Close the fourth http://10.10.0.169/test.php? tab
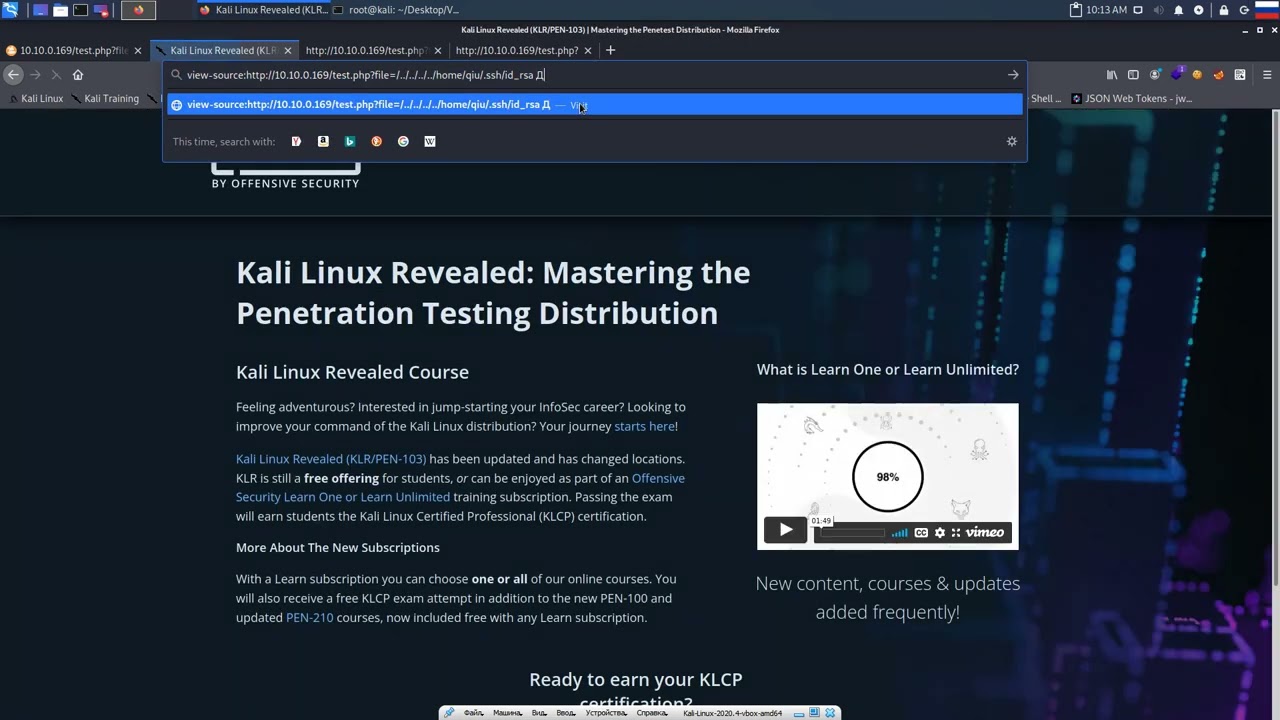 pyautogui.click(x=588, y=50)
